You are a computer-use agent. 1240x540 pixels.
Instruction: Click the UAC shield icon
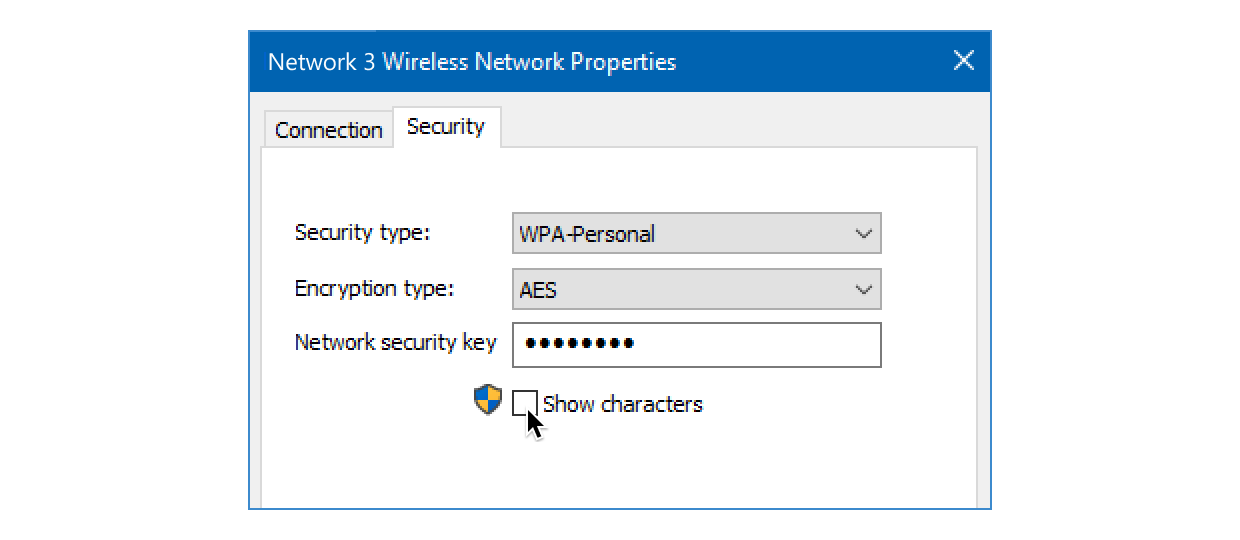(x=487, y=401)
